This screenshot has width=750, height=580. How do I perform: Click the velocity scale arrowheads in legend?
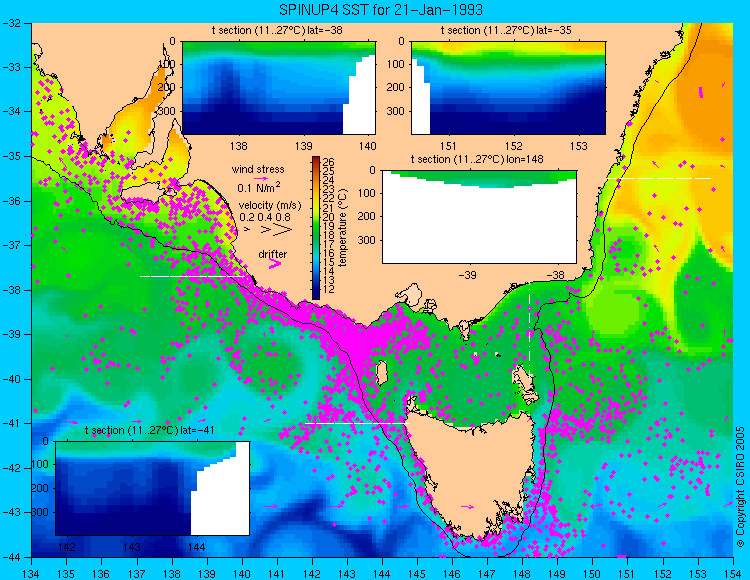[269, 230]
